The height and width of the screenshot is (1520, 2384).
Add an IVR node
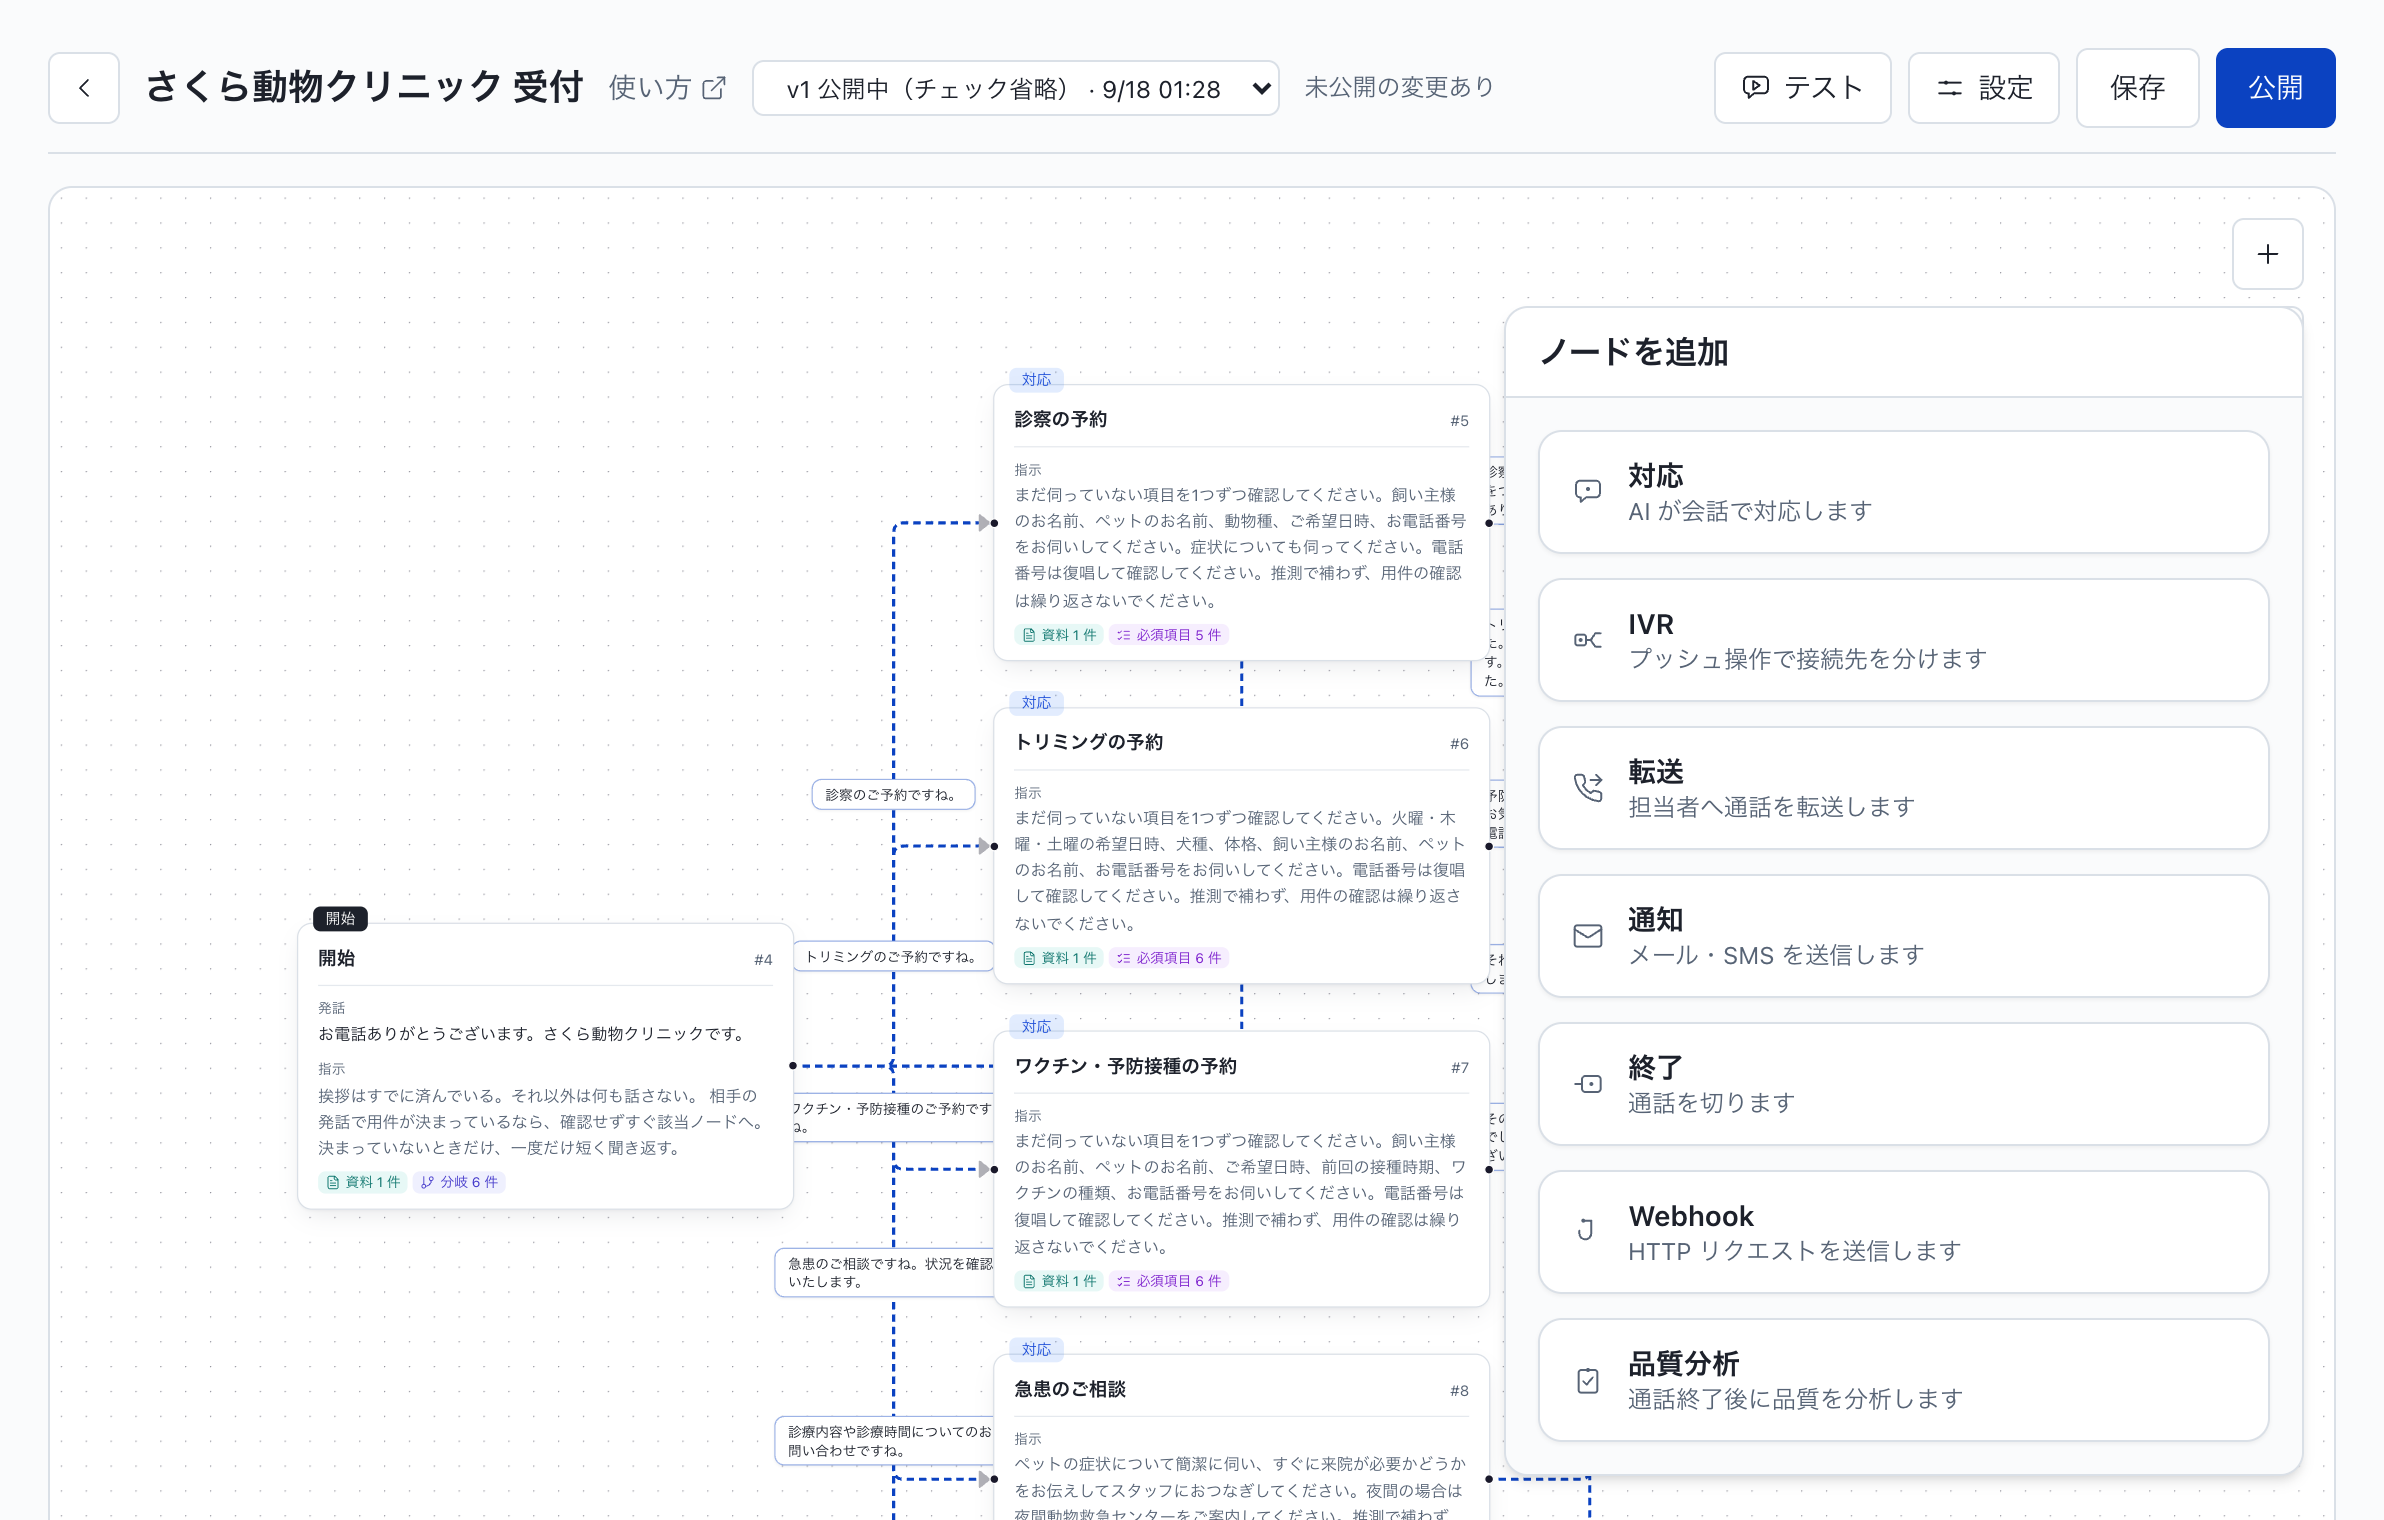[1903, 640]
